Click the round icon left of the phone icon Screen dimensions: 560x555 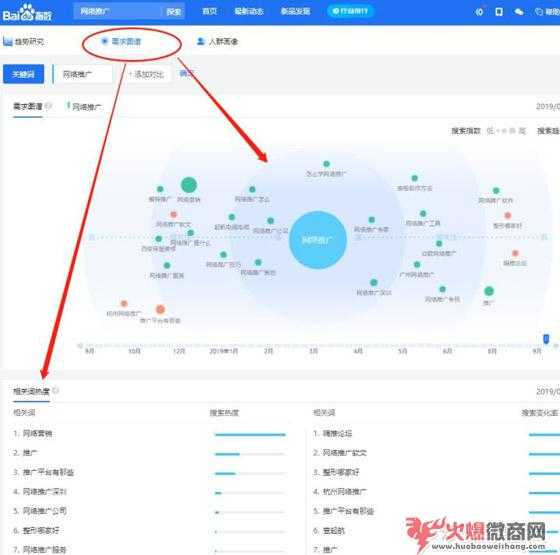pyautogui.click(x=479, y=12)
